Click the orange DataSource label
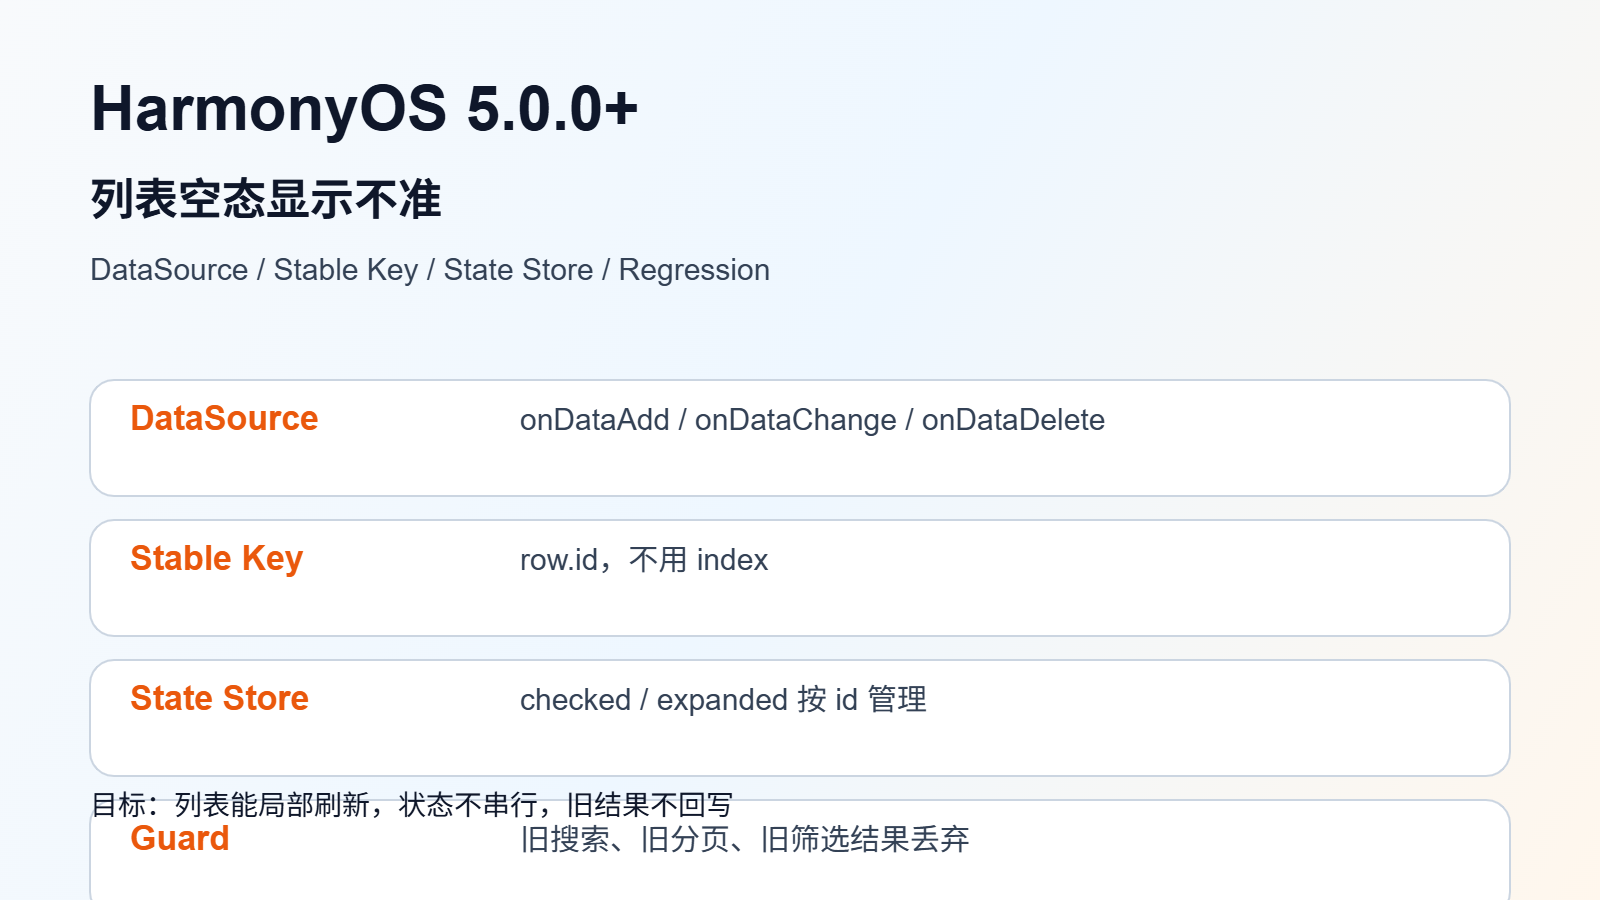 224,418
